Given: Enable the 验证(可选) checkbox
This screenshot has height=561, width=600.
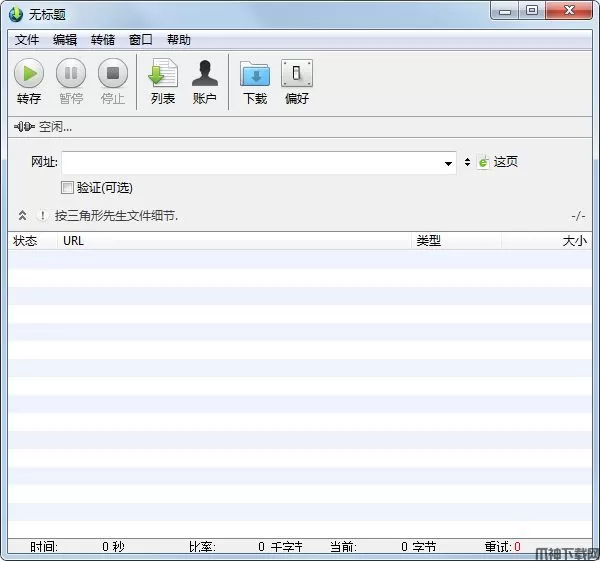Looking at the screenshot, I should pos(67,188).
